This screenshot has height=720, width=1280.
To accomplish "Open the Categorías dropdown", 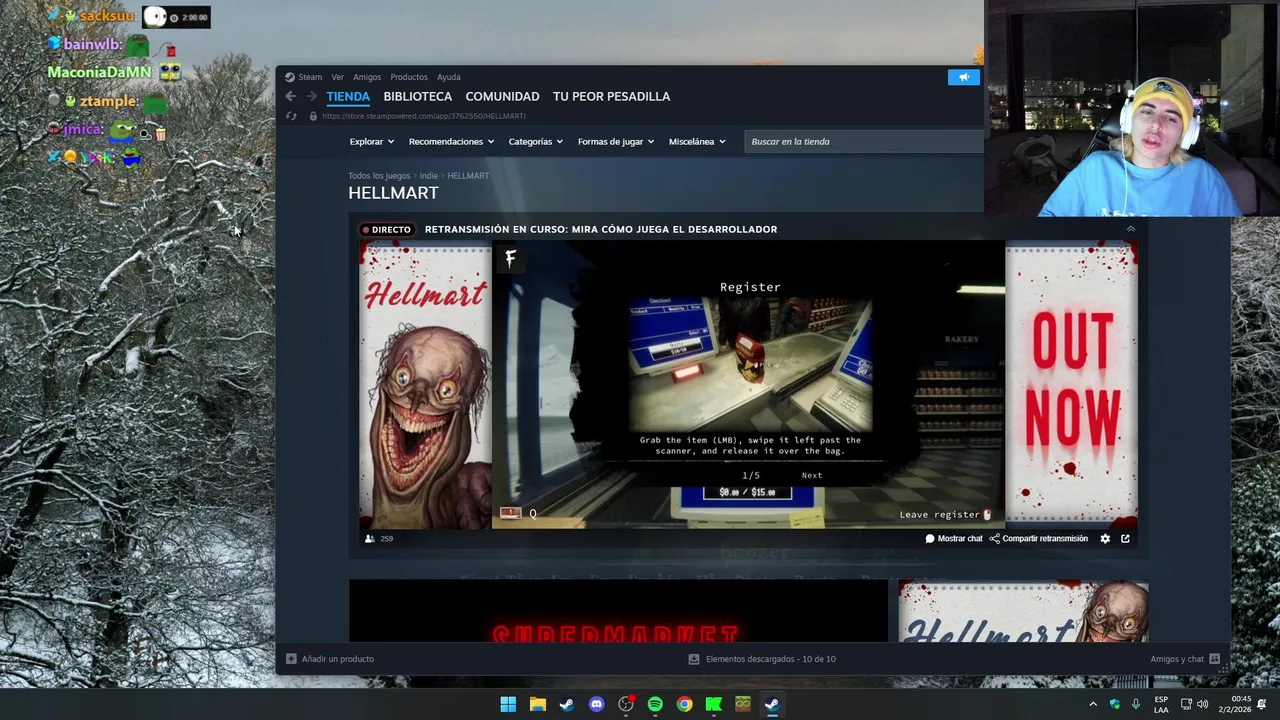I will 535,142.
